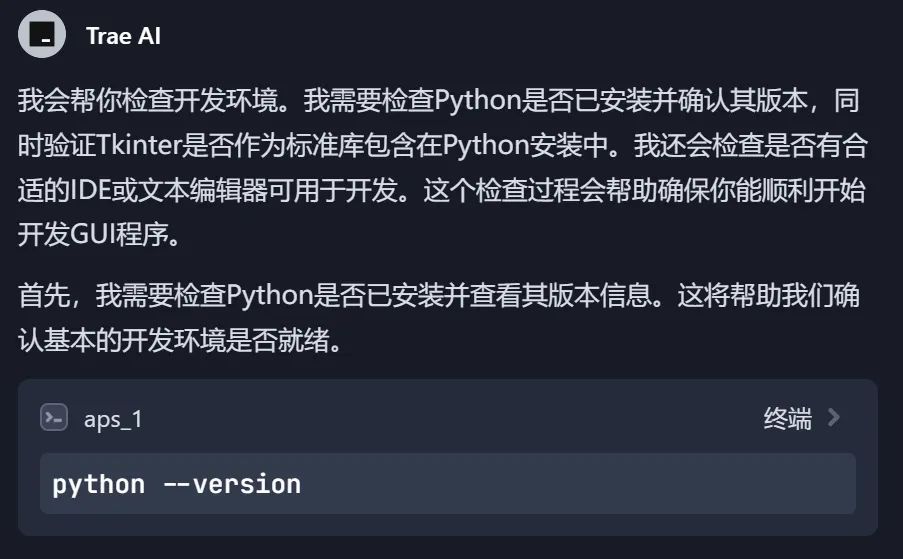The image size is (903, 559).
Task: Click the --version flag in the command
Action: click(x=232, y=485)
